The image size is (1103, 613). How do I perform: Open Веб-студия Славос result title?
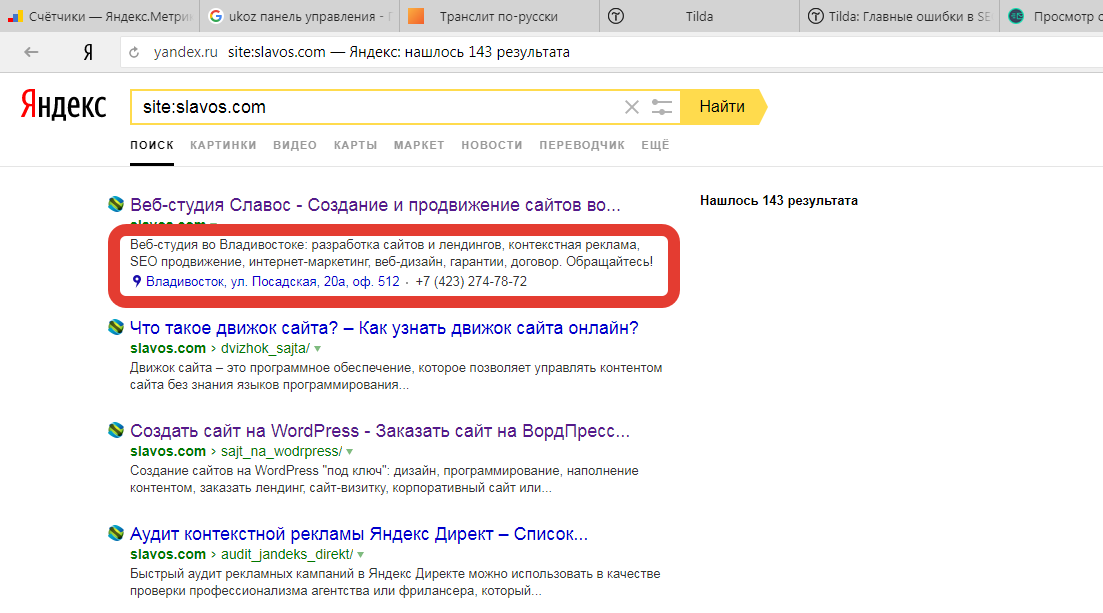(x=375, y=205)
